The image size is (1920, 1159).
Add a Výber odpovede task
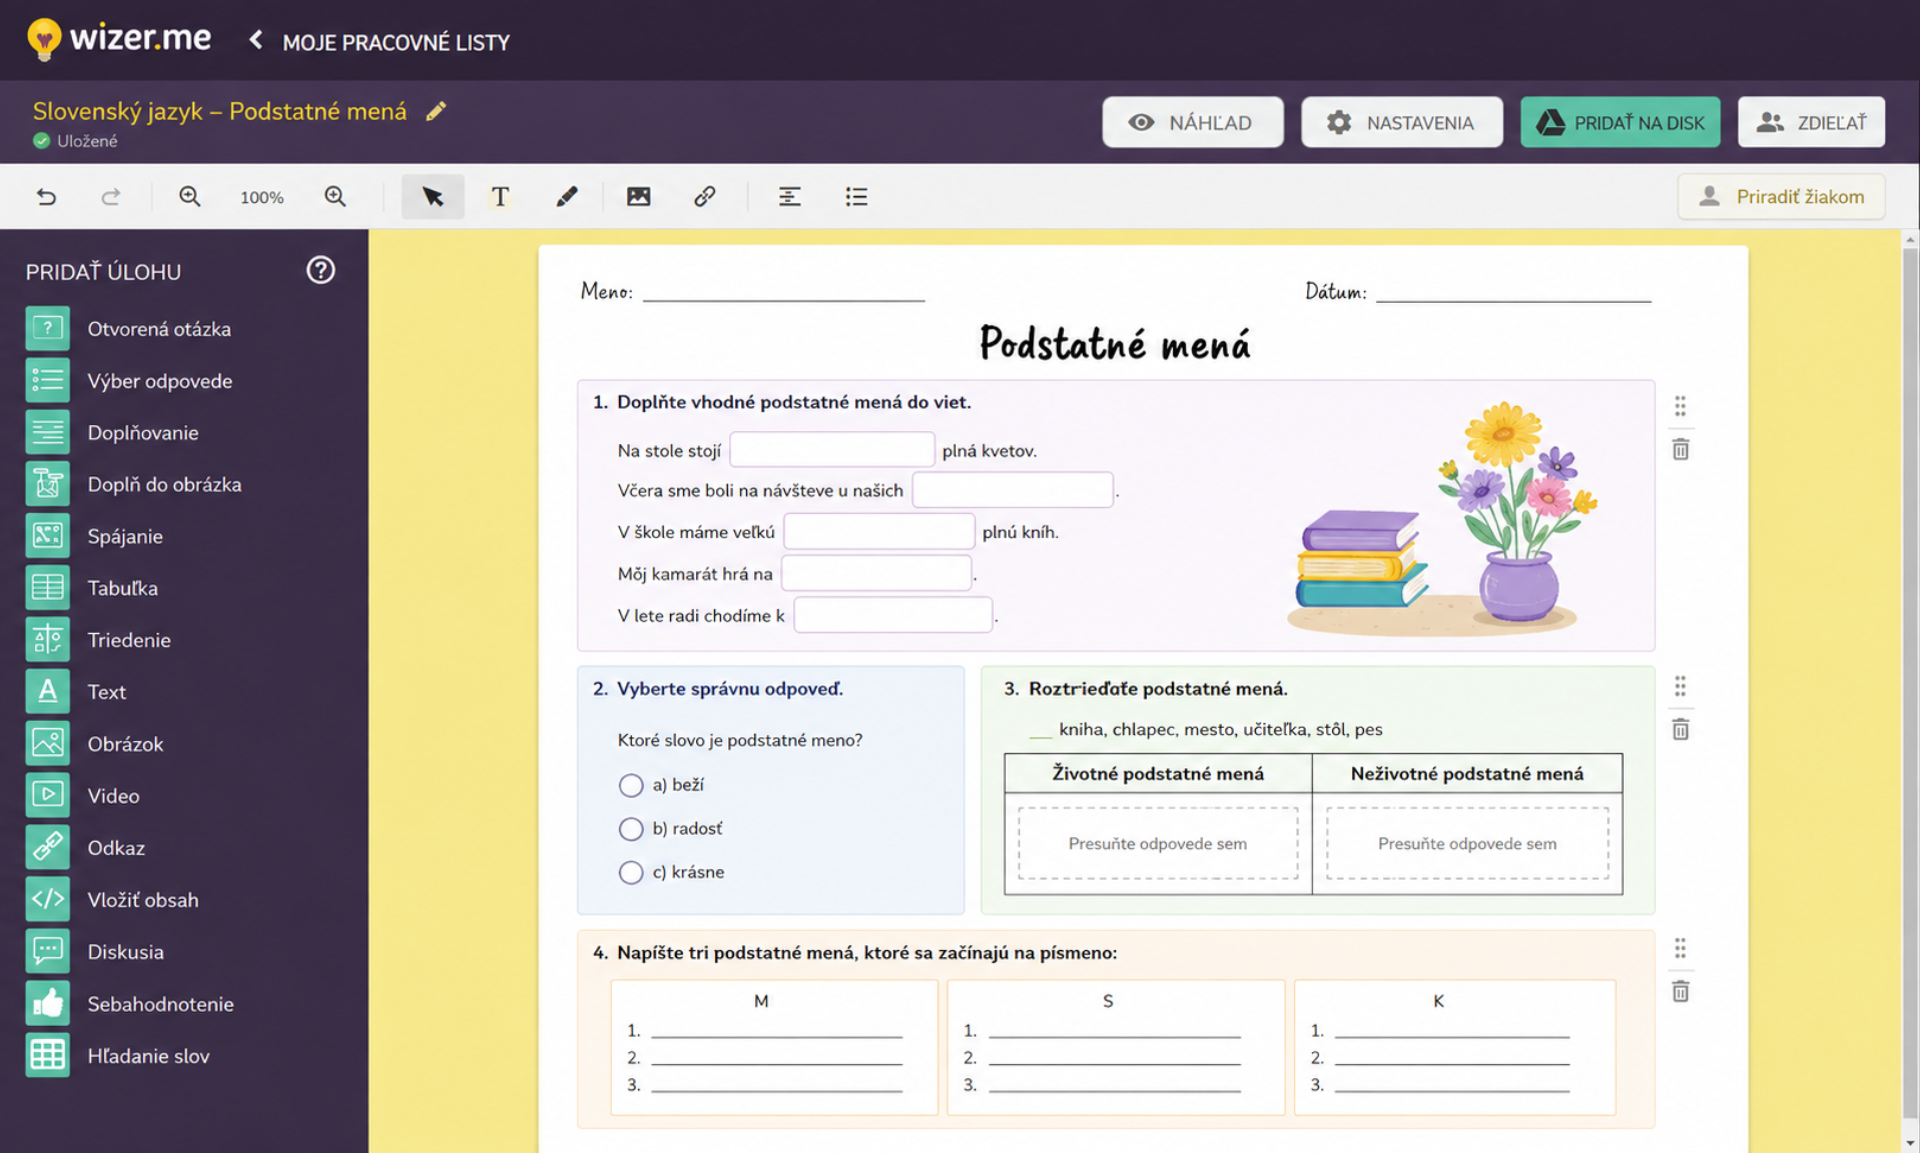click(x=130, y=381)
